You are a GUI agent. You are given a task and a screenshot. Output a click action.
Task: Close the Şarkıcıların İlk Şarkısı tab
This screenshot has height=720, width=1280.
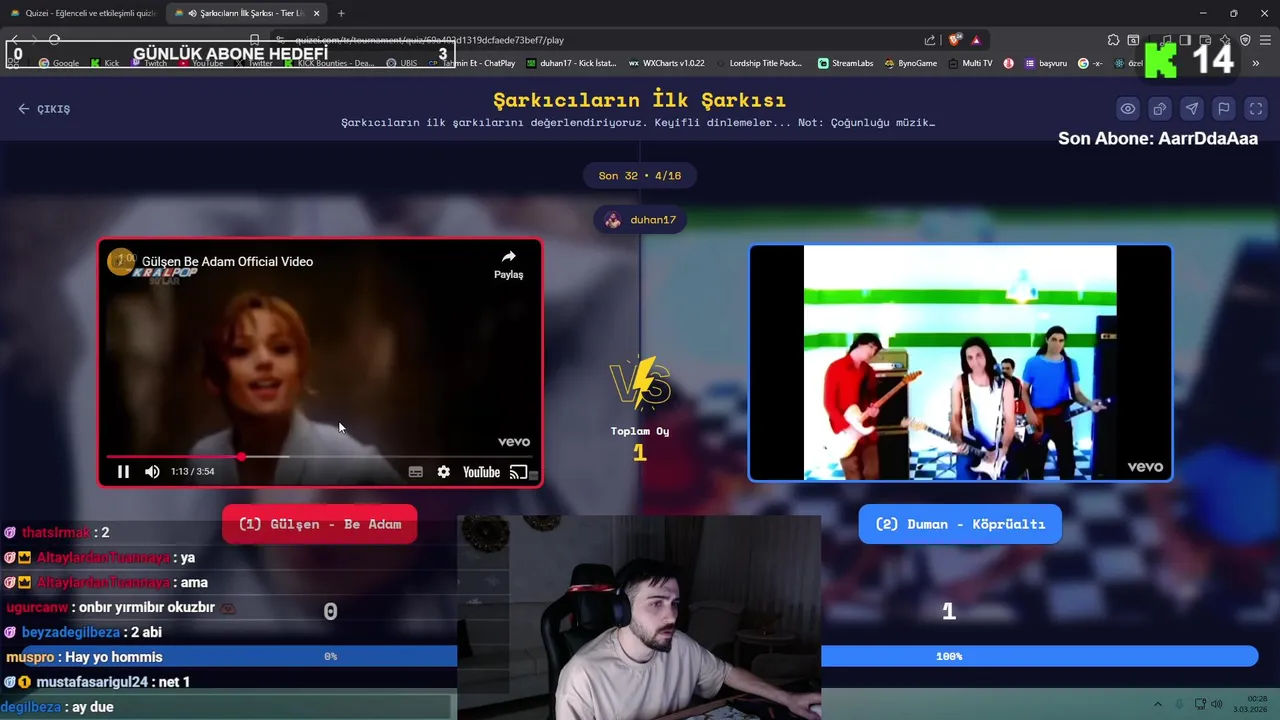[317, 13]
